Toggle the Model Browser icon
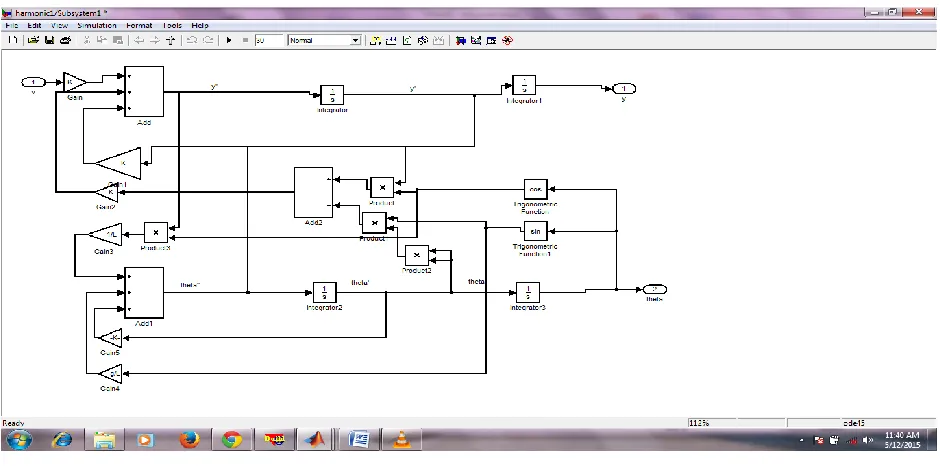The width and height of the screenshot is (940, 466). pyautogui.click(x=492, y=40)
